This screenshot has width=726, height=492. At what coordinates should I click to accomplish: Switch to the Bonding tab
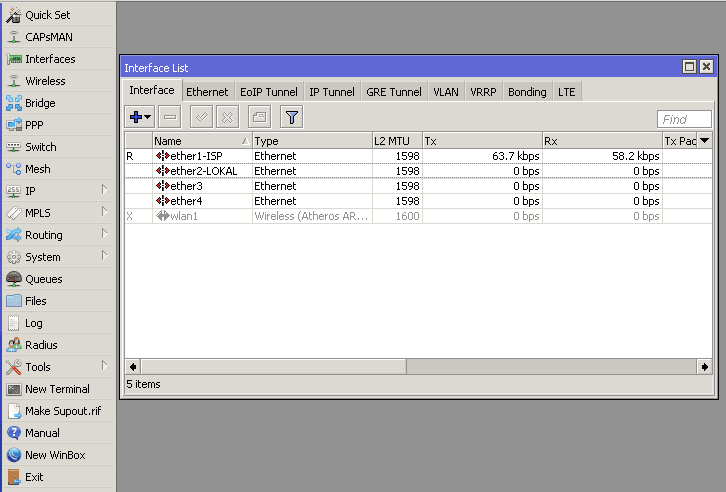[527, 92]
